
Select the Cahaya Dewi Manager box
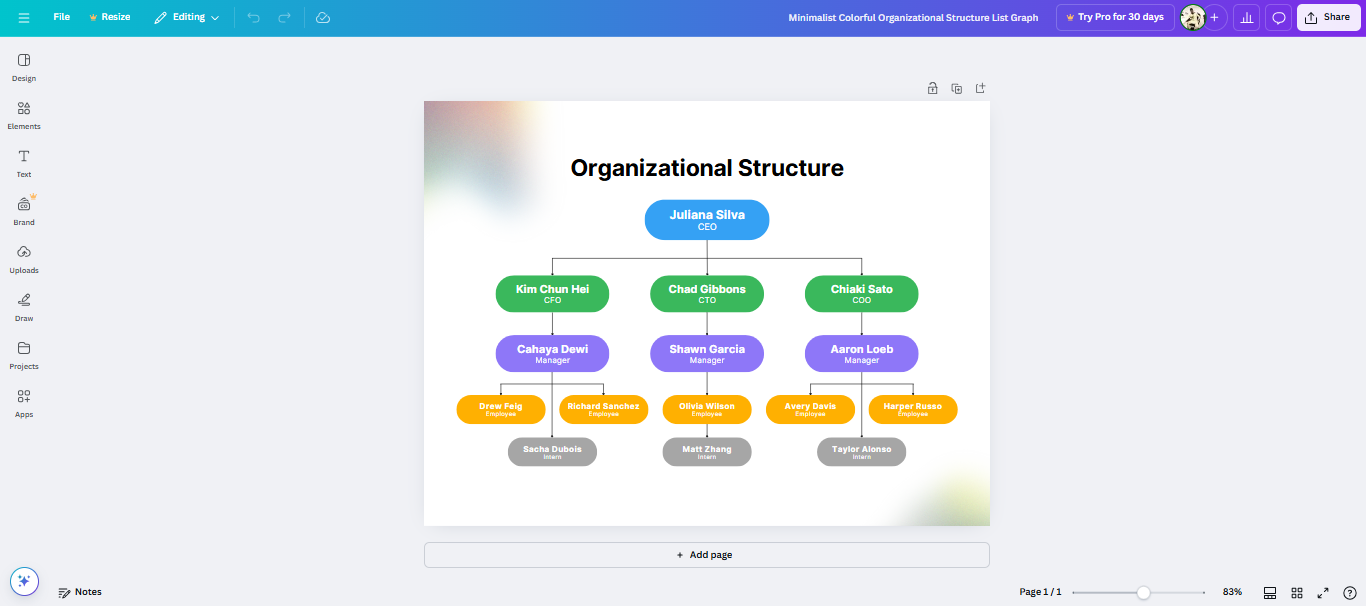[x=552, y=354]
